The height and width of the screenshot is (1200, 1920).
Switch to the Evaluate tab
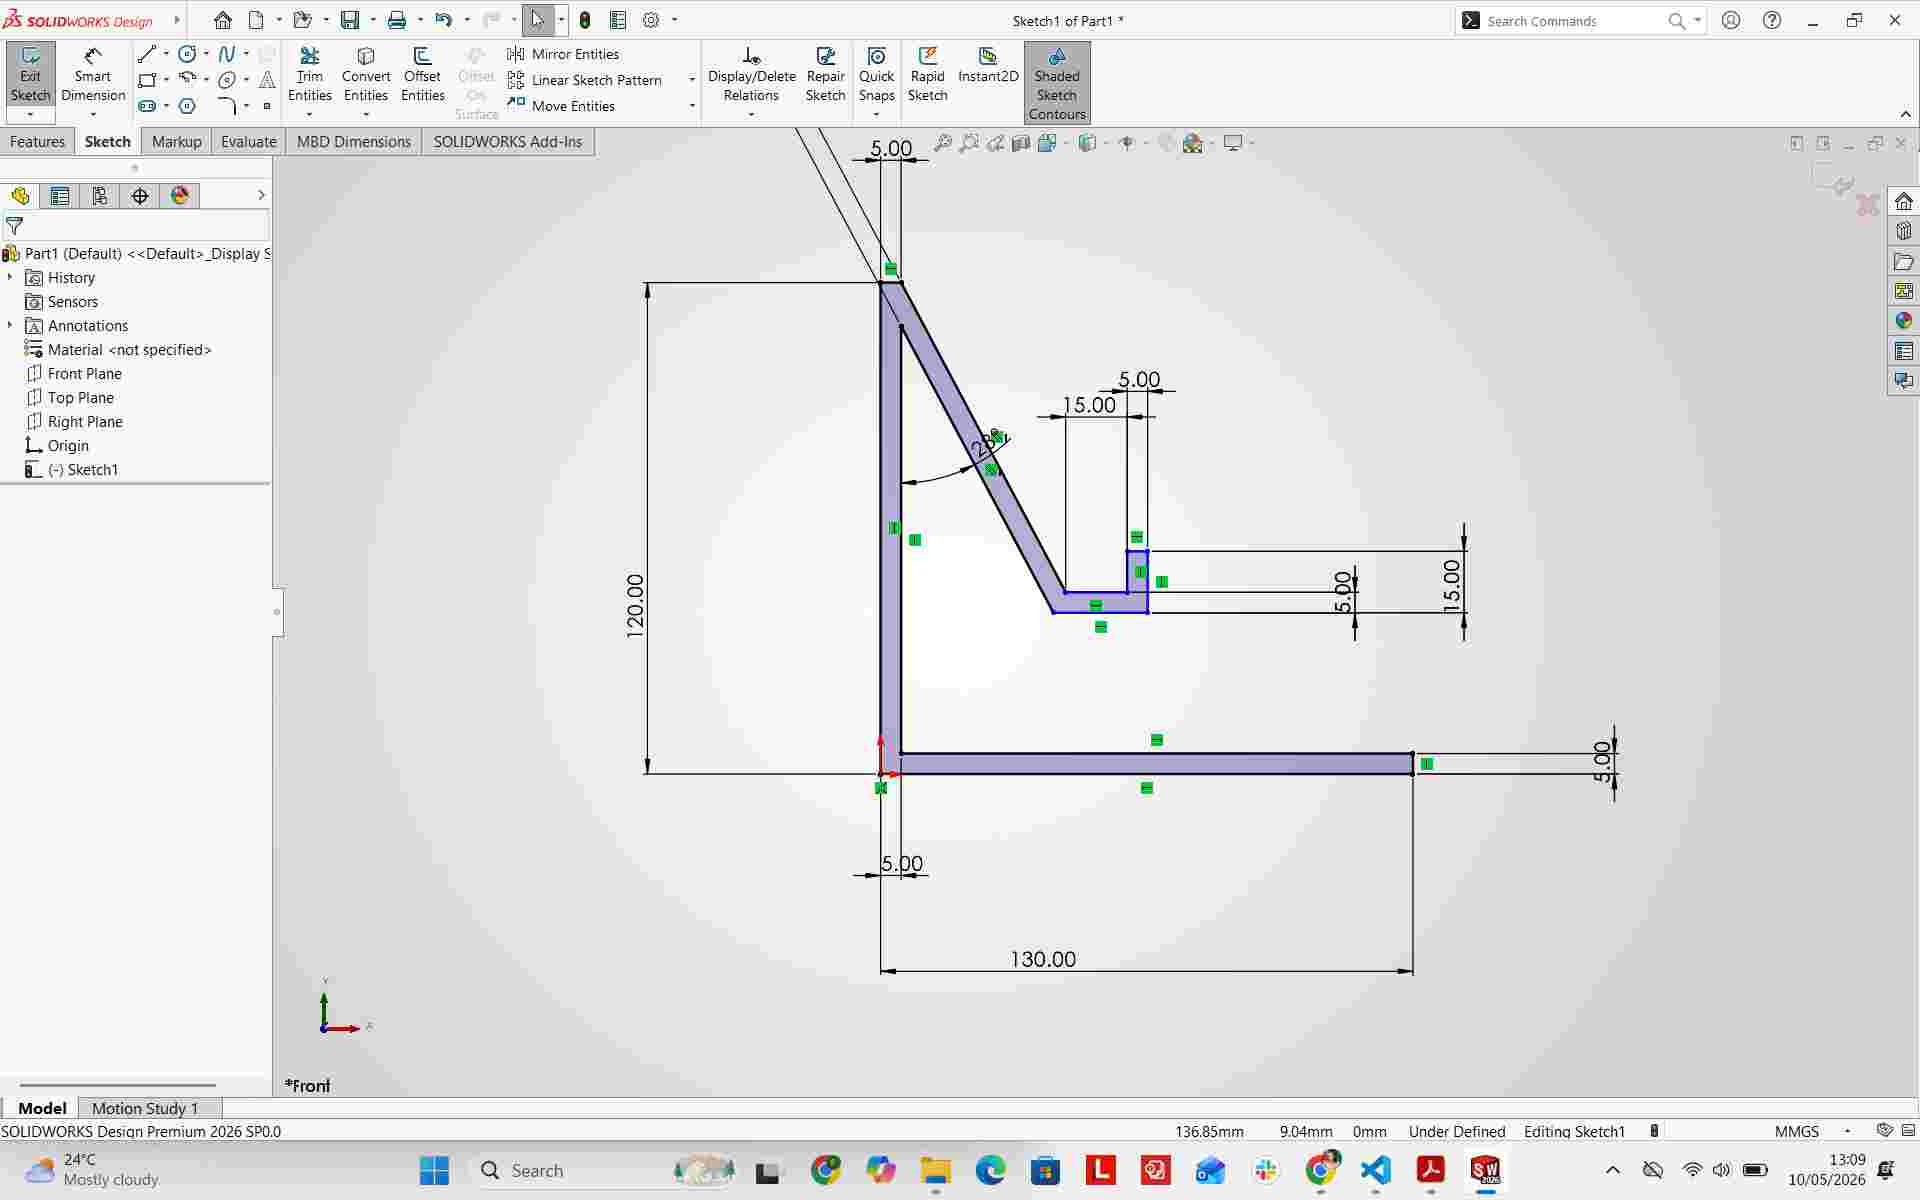click(248, 142)
